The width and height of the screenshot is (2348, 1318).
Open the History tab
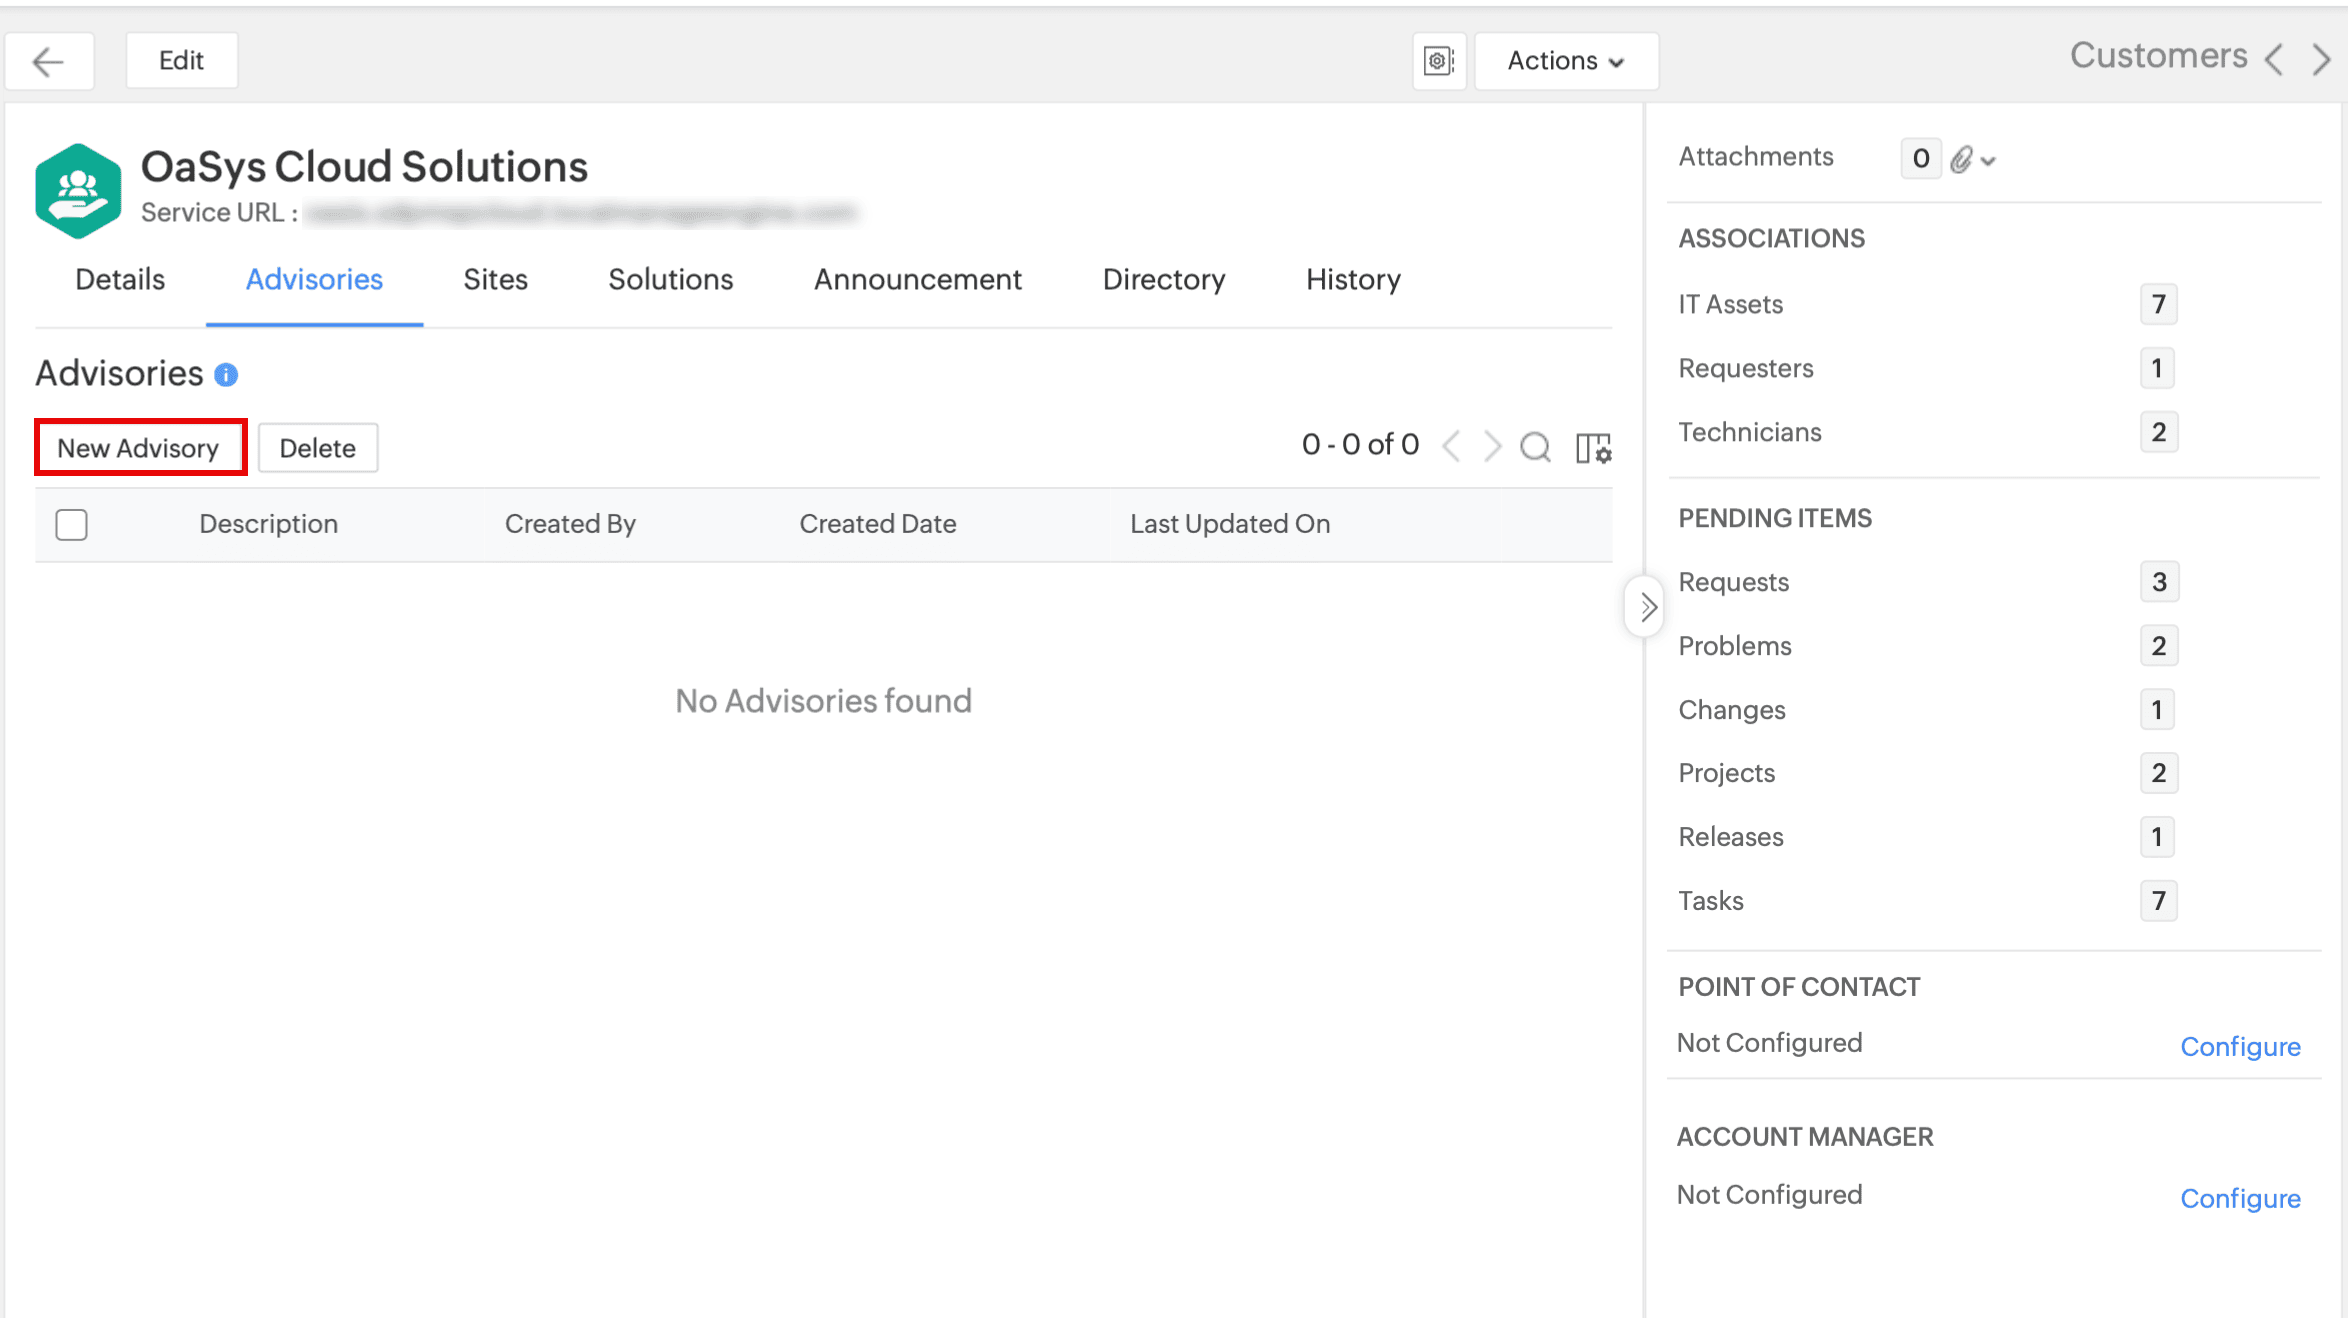pyautogui.click(x=1352, y=279)
